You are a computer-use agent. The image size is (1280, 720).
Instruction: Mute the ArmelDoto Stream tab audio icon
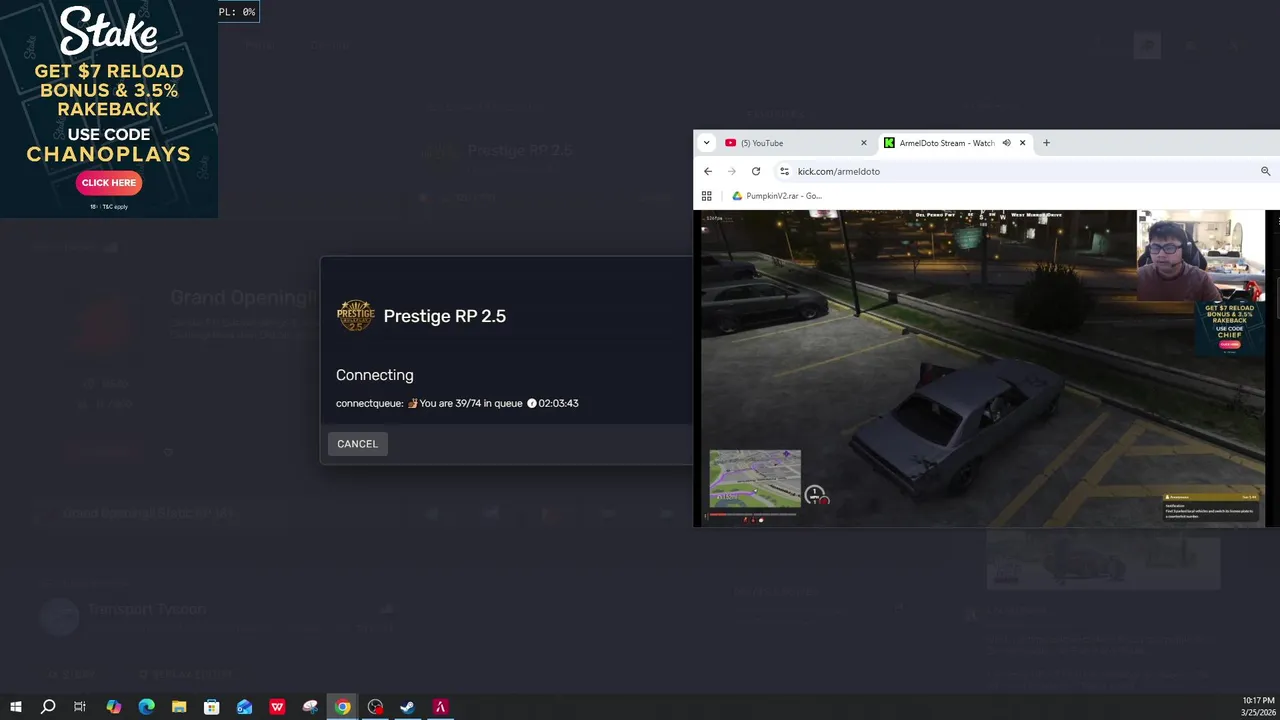(1006, 143)
